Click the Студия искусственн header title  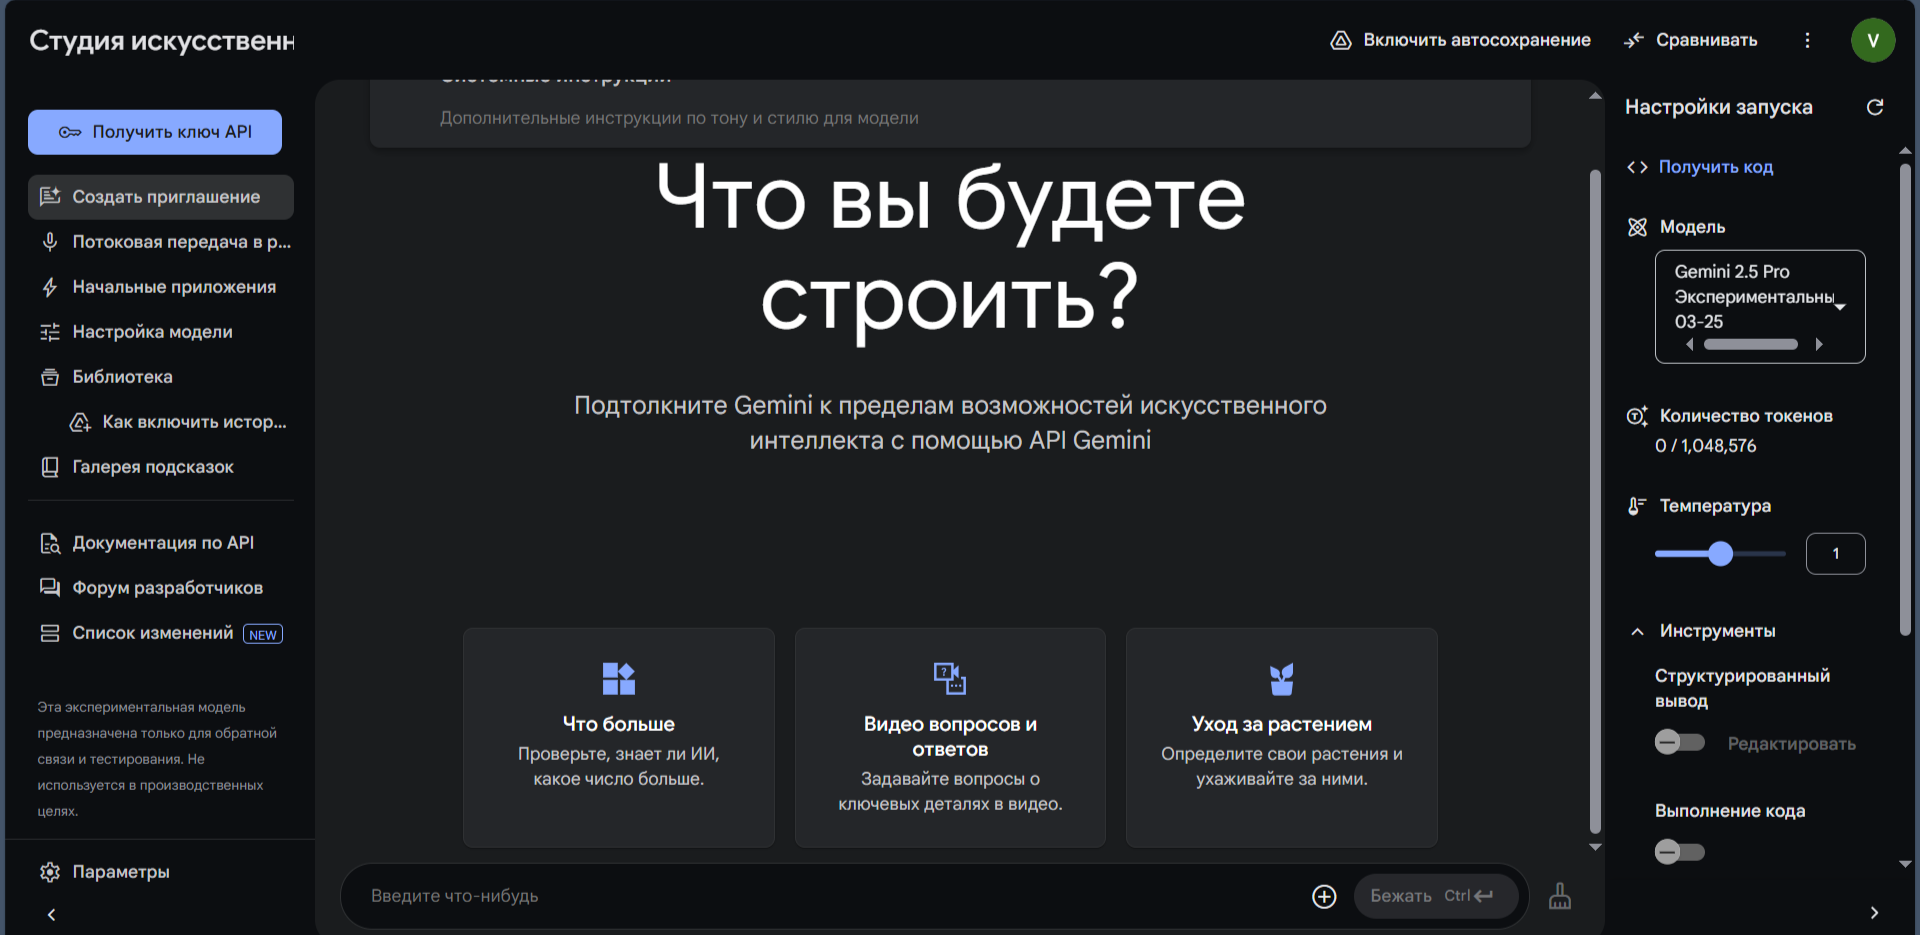coord(162,40)
